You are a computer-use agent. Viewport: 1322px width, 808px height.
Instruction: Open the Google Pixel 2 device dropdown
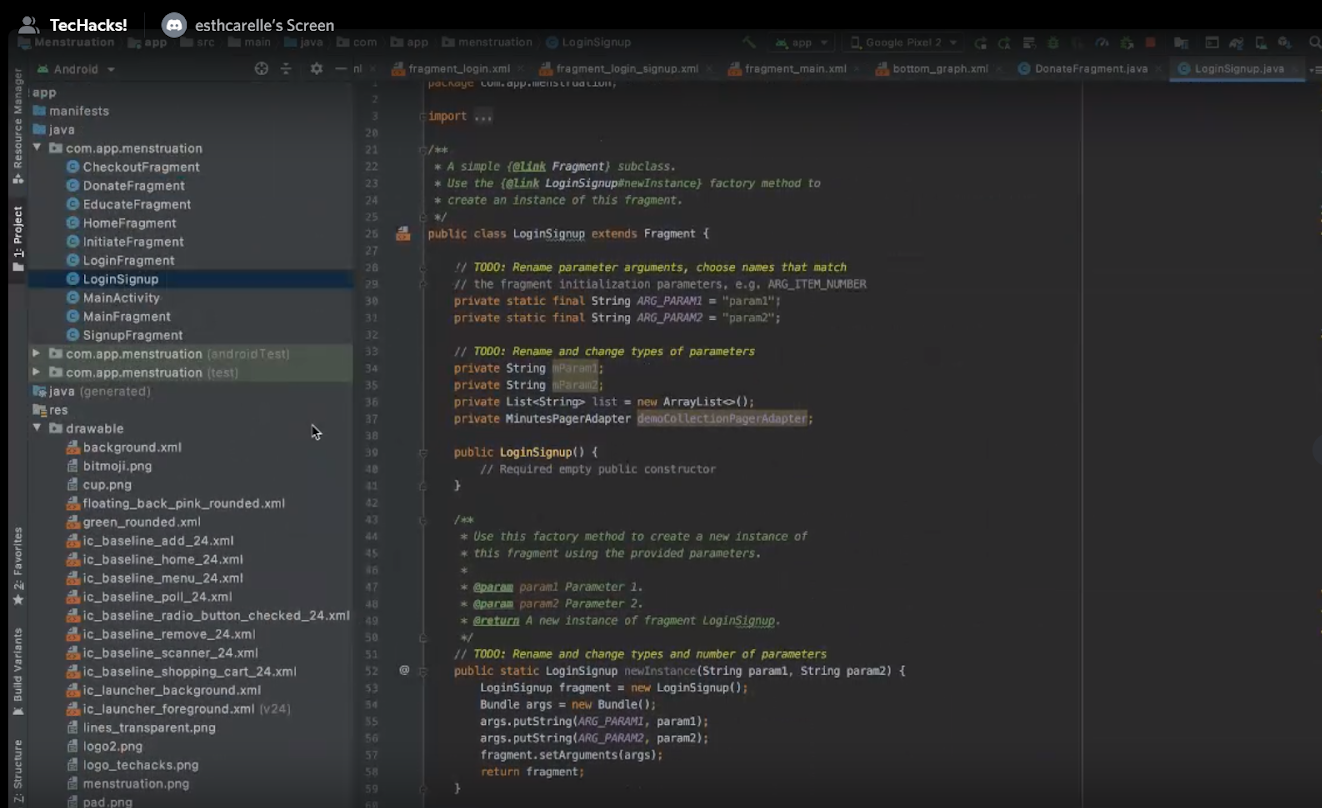[x=903, y=43]
